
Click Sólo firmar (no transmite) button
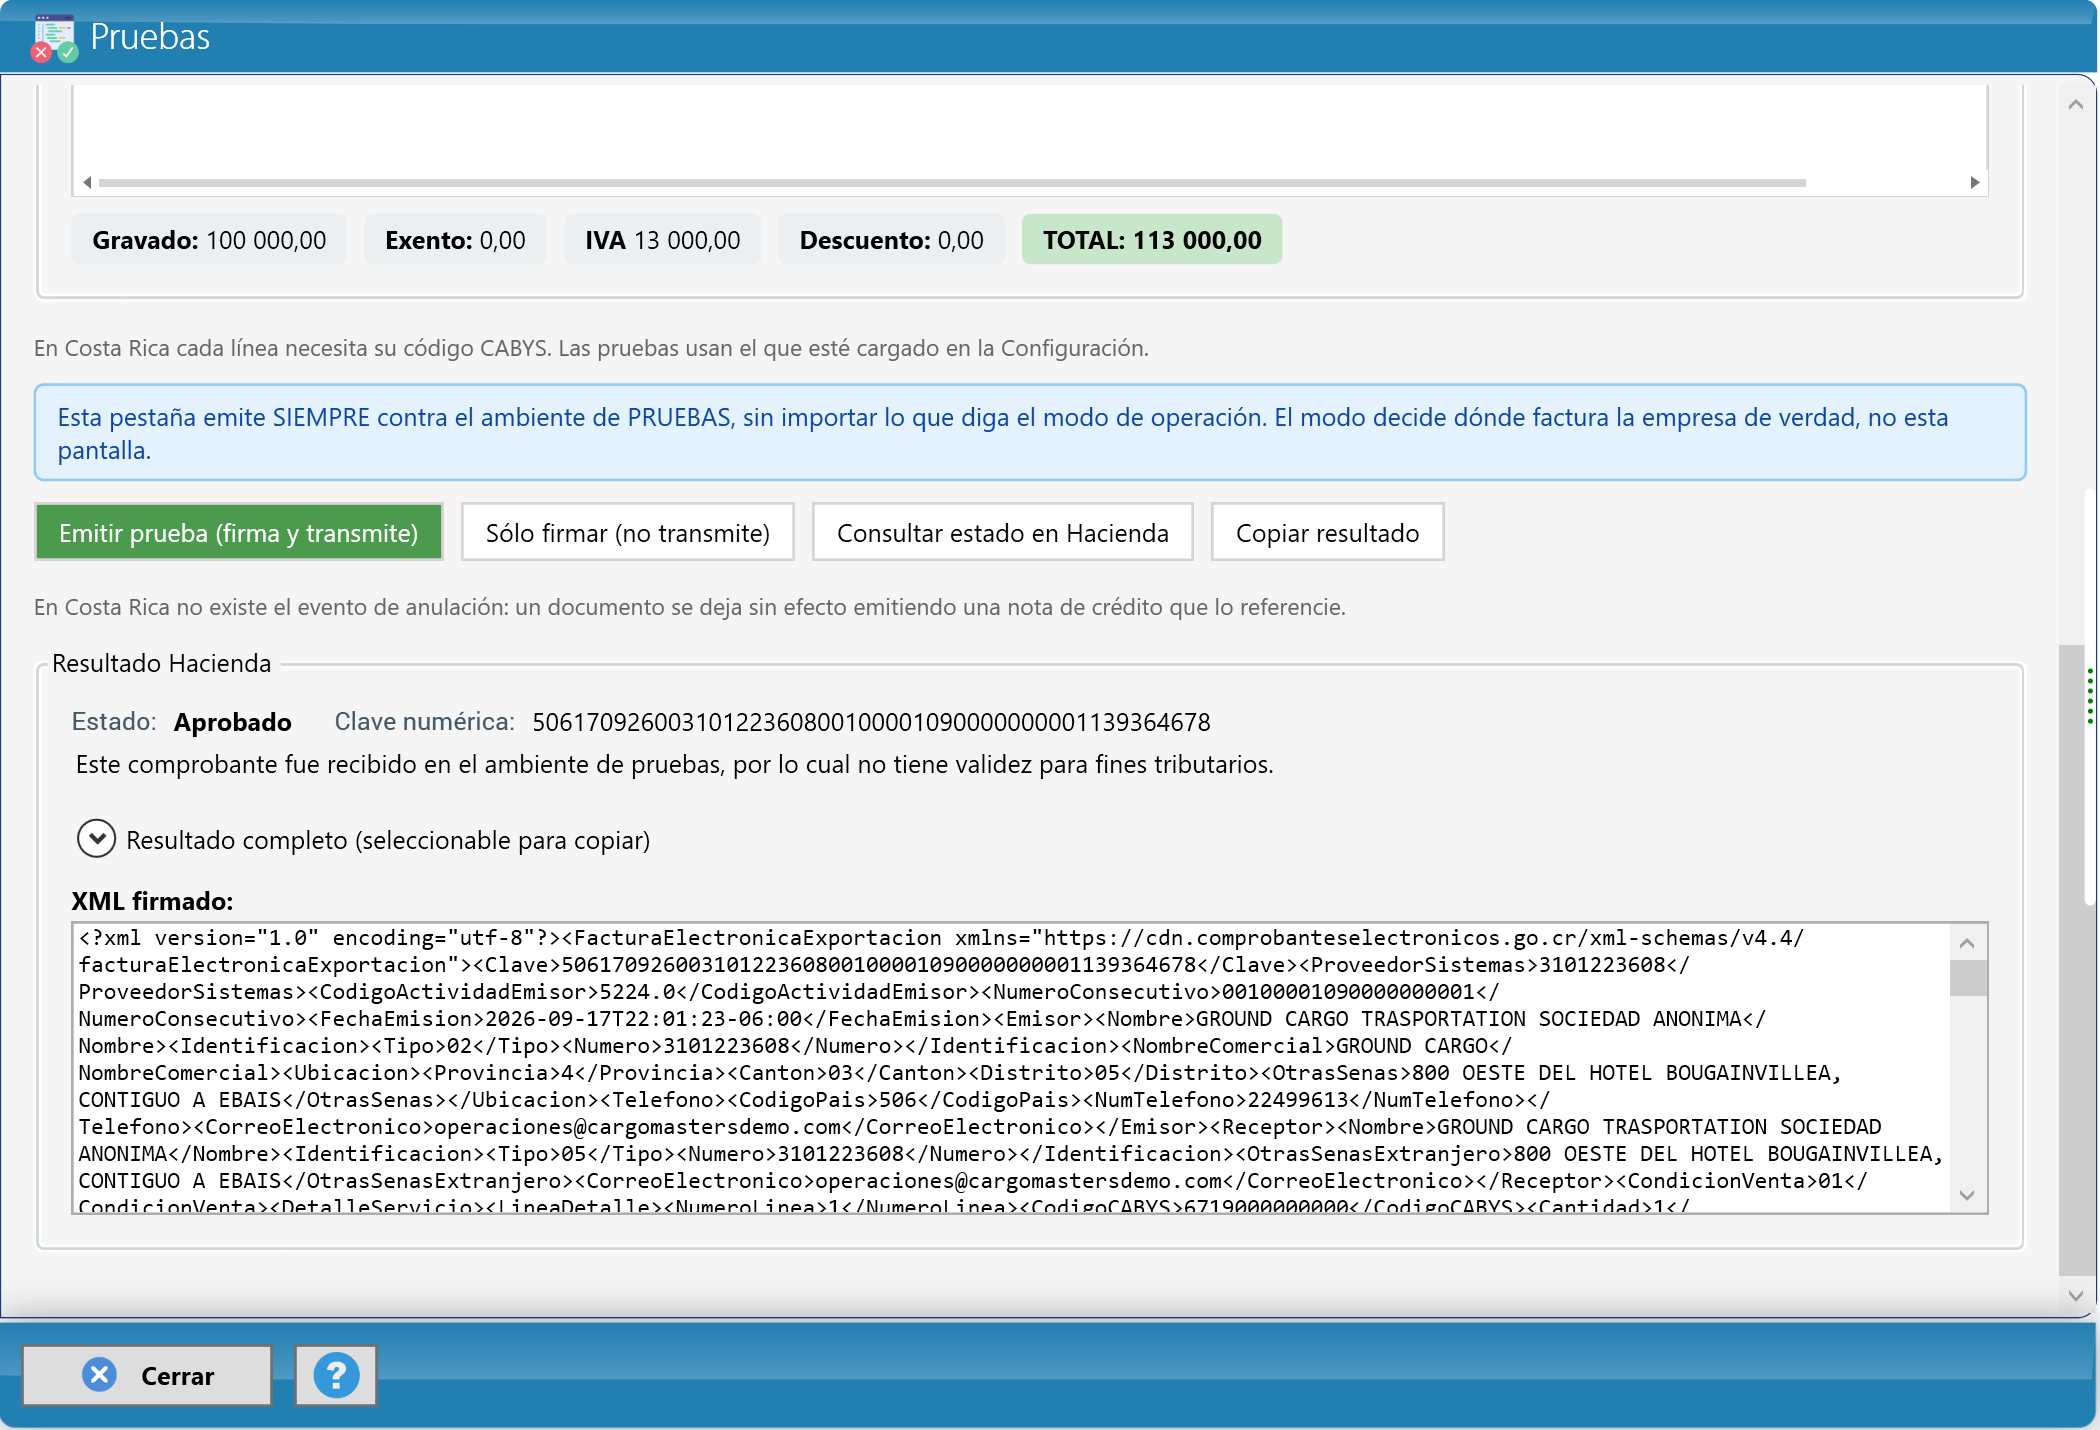pyautogui.click(x=628, y=533)
